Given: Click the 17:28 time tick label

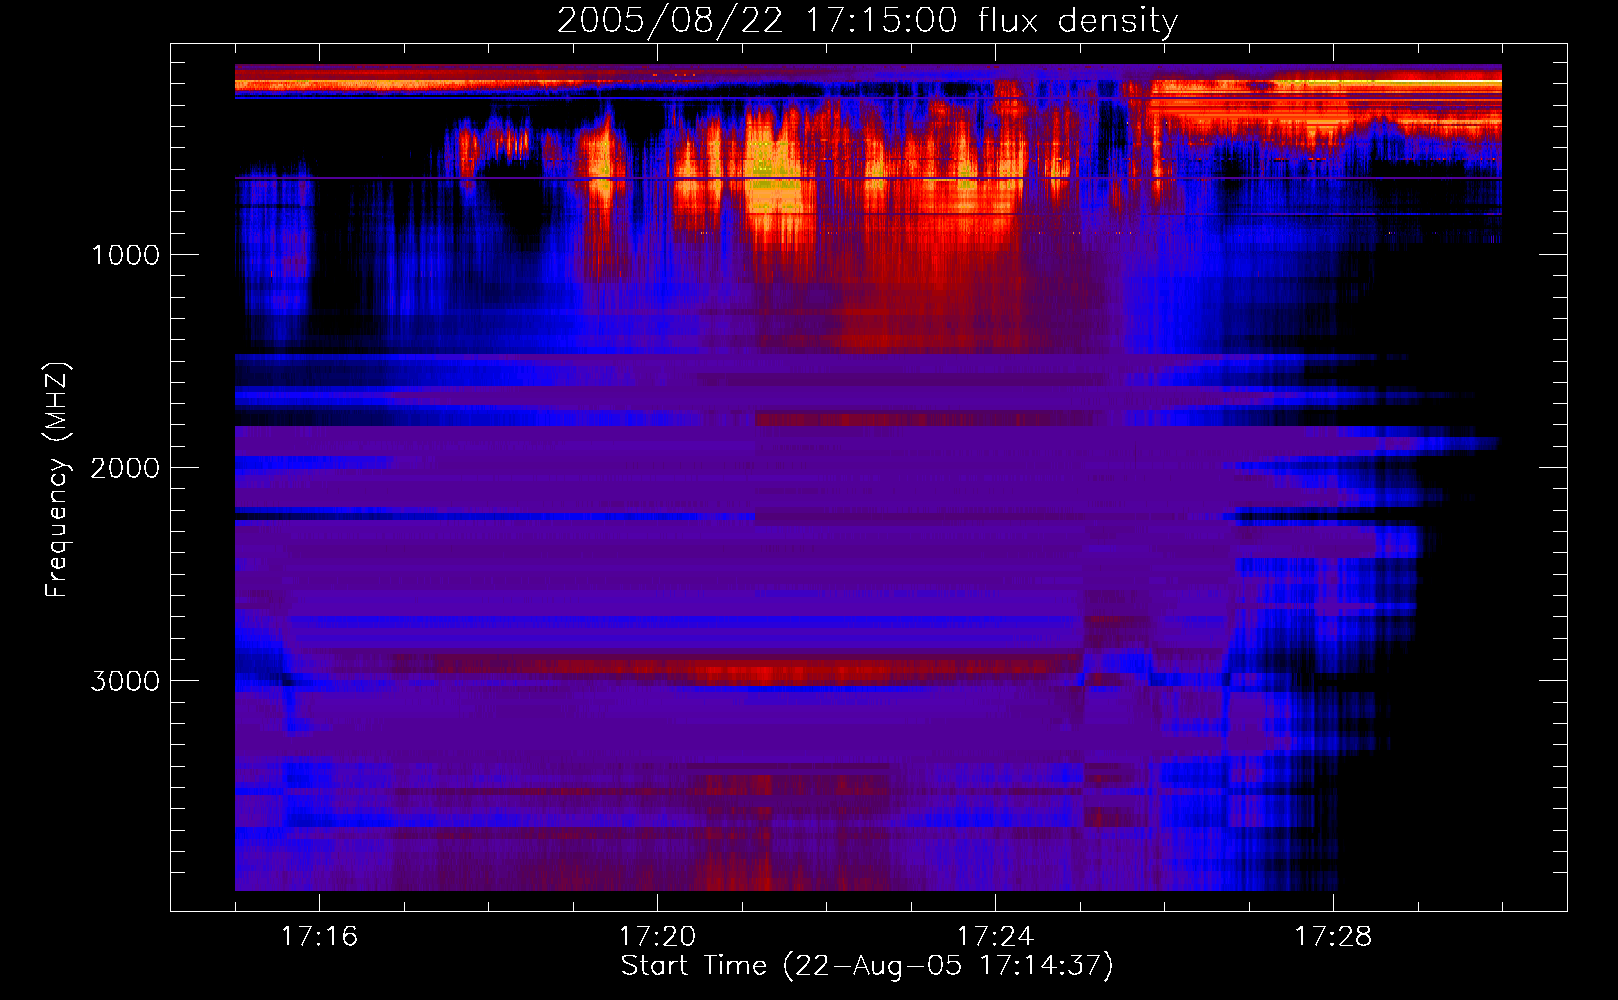Looking at the screenshot, I should (1333, 937).
